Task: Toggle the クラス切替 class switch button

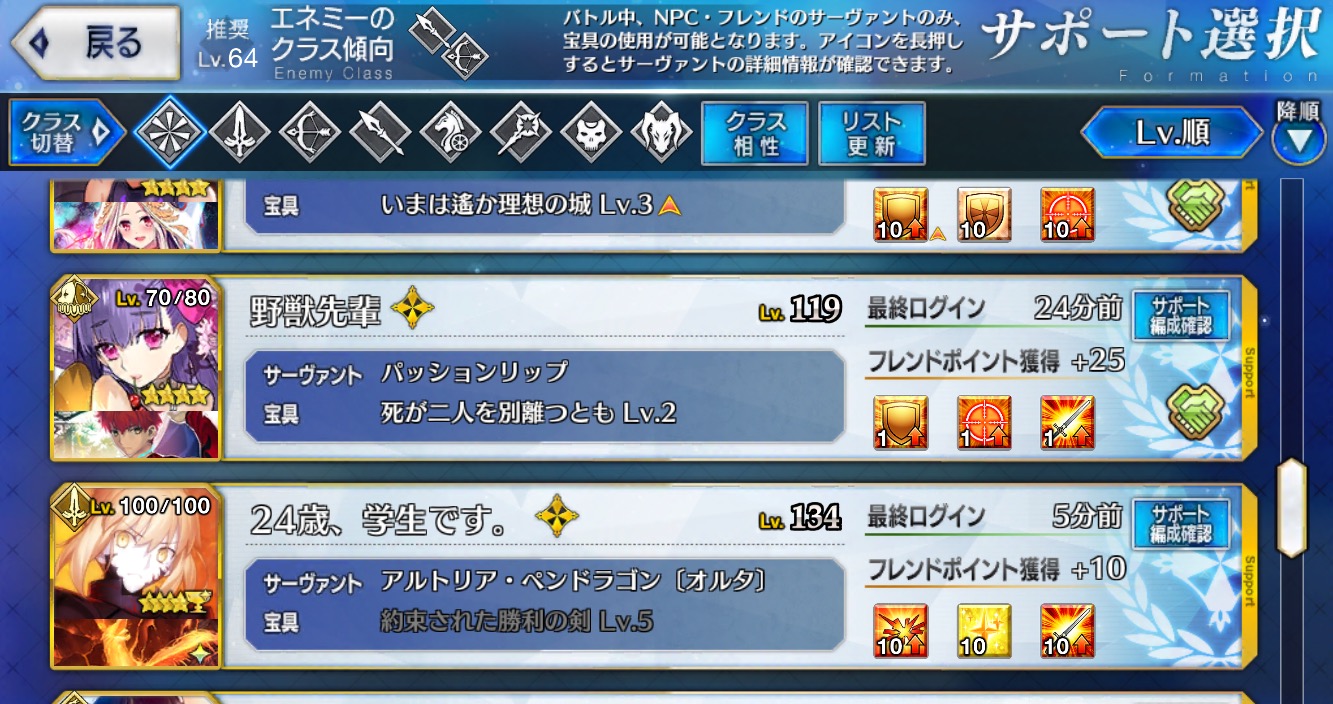Action: pos(66,133)
